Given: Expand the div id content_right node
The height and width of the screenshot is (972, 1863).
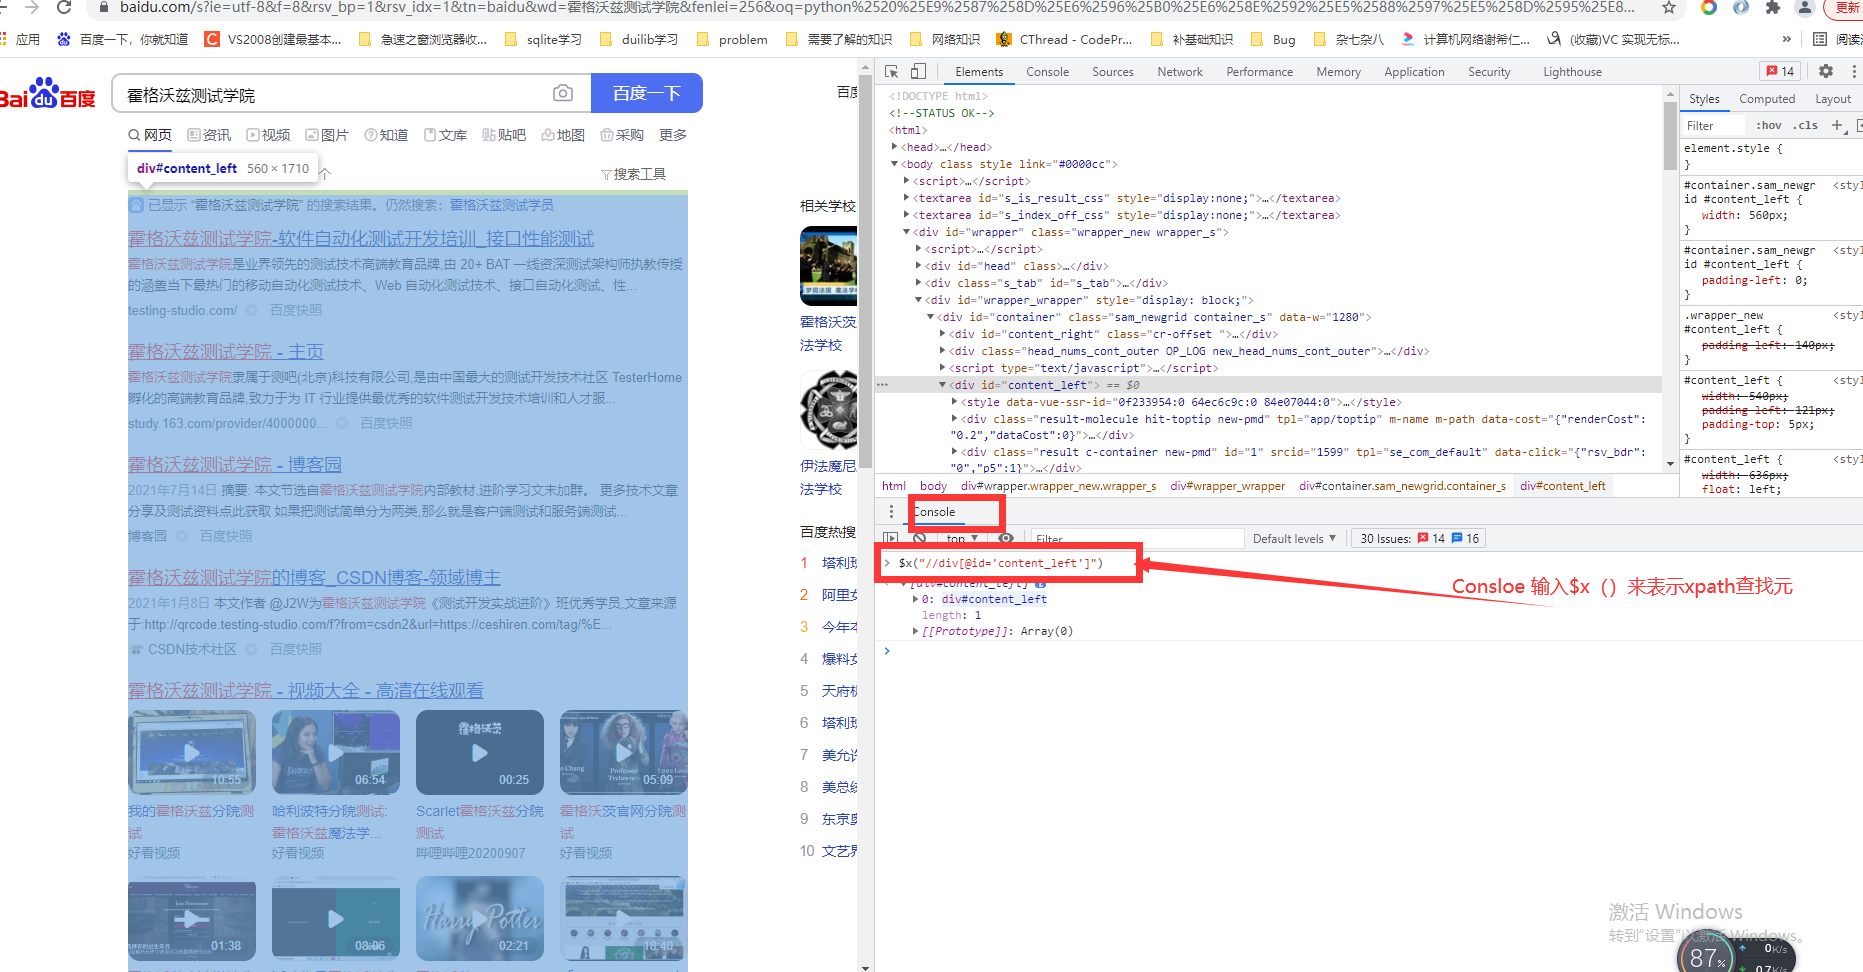Looking at the screenshot, I should pyautogui.click(x=942, y=334).
